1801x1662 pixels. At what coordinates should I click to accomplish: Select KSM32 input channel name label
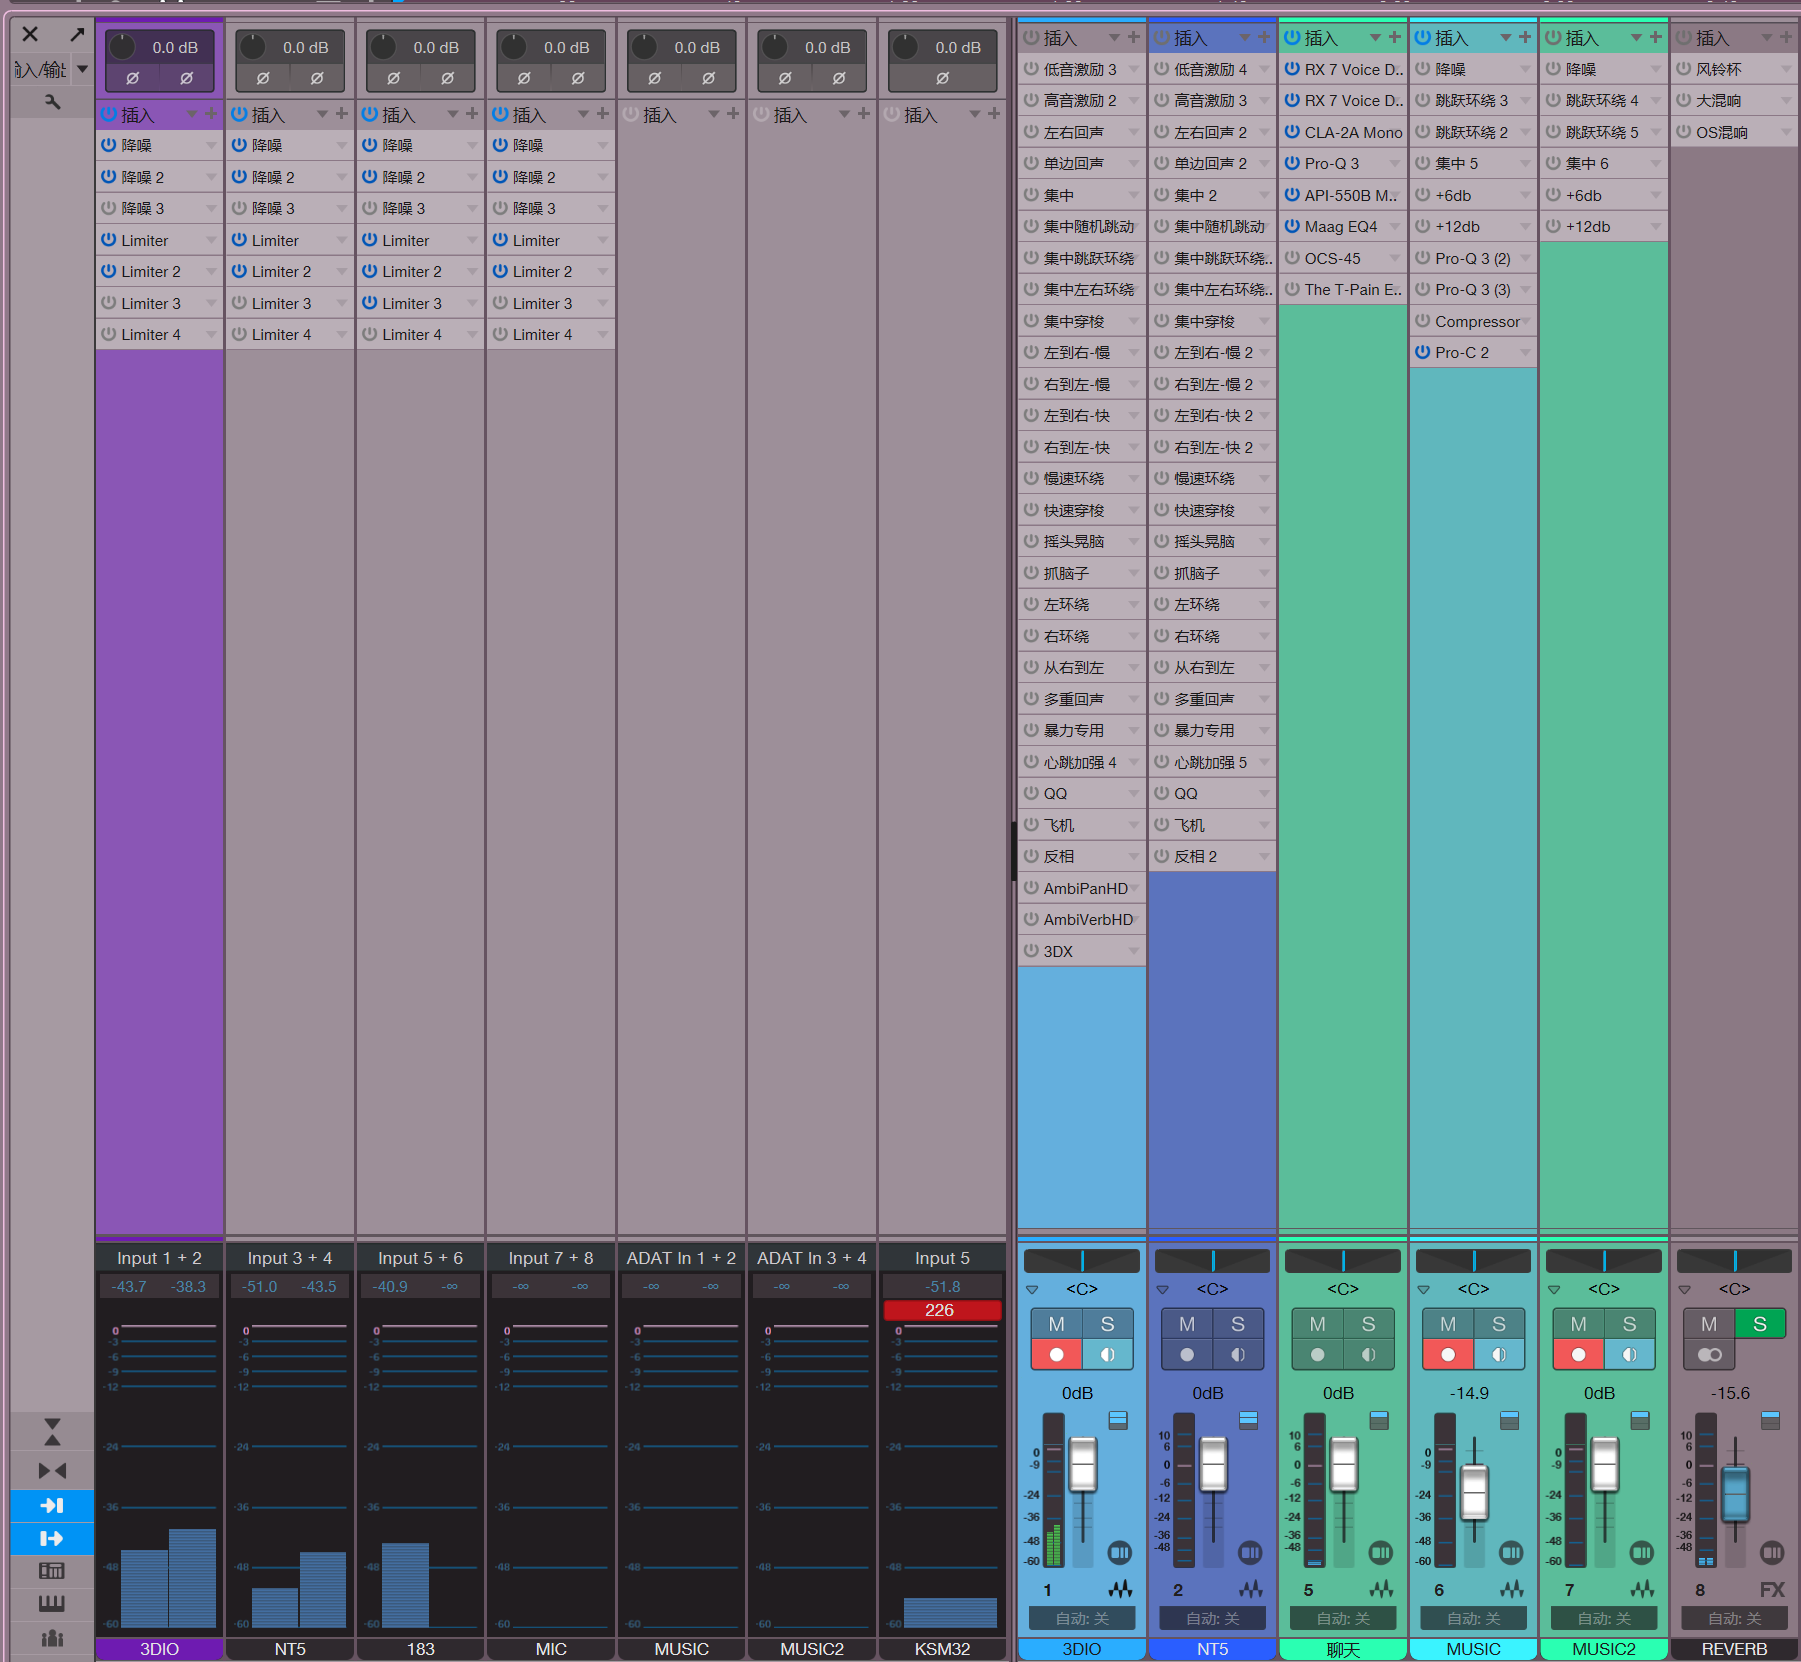click(942, 1649)
